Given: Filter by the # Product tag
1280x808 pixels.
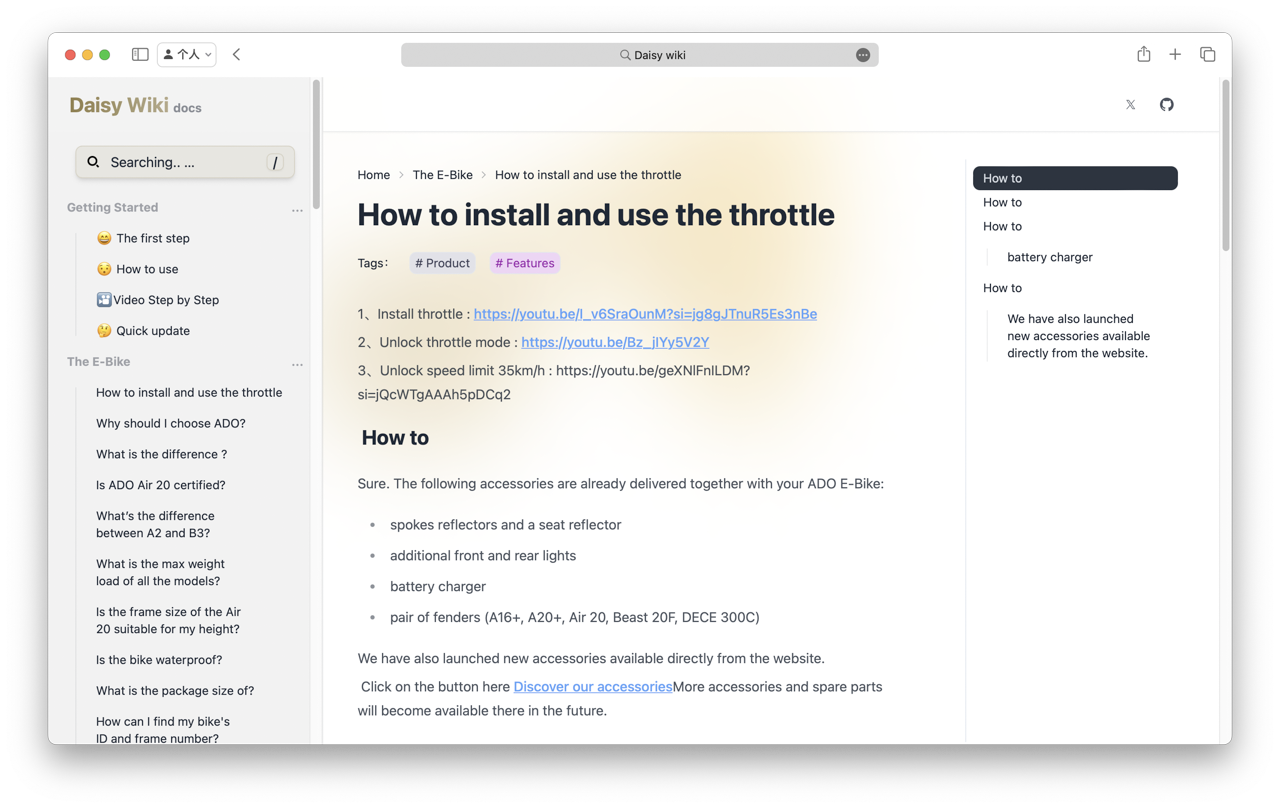Looking at the screenshot, I should click(x=442, y=263).
